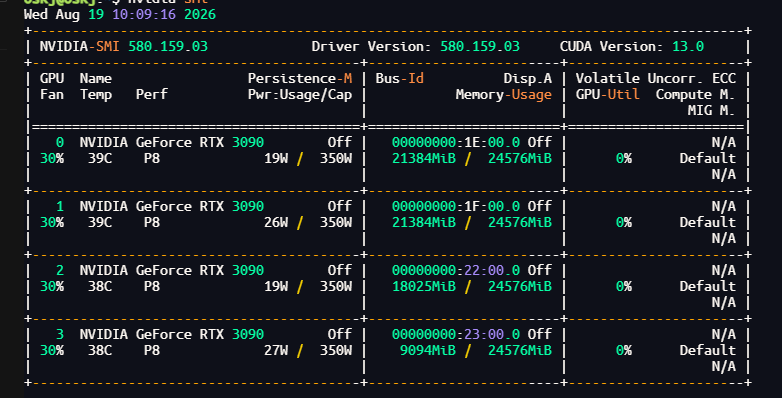Click the 0% utilization of GPU 0
Viewport: 782px width, 398px height.
click(x=623, y=158)
